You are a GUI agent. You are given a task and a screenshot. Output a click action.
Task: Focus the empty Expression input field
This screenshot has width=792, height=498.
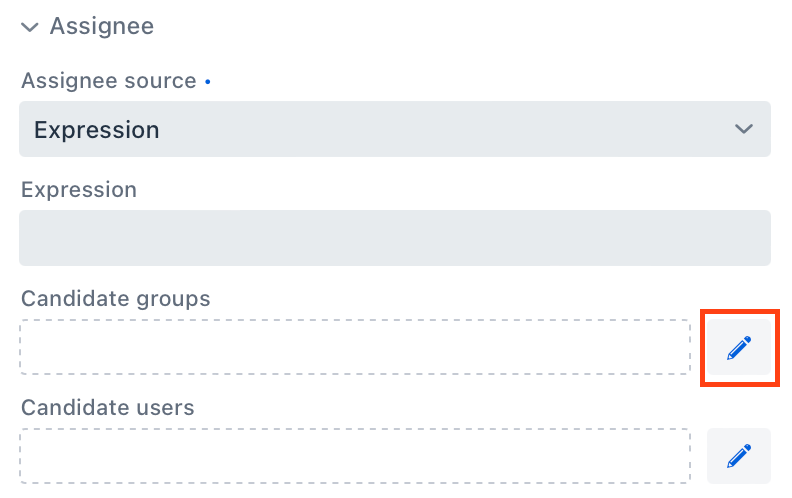pos(394,237)
